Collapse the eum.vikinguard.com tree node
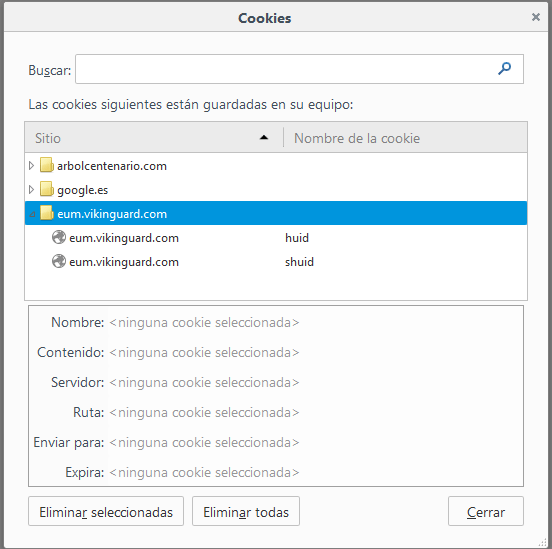This screenshot has width=552, height=549. tap(32, 214)
